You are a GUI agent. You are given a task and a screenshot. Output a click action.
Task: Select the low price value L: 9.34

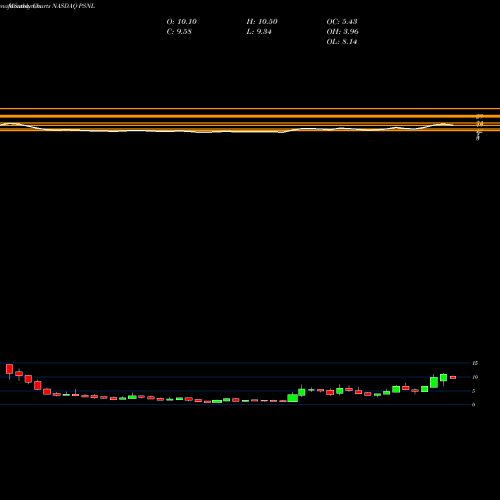click(259, 32)
